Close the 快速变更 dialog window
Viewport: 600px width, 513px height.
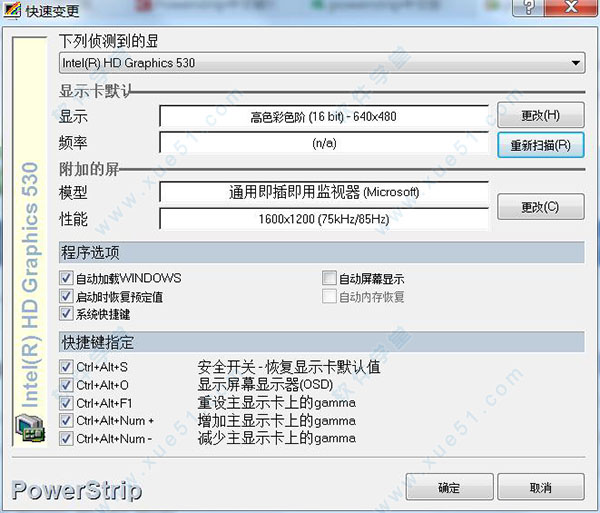tap(571, 7)
